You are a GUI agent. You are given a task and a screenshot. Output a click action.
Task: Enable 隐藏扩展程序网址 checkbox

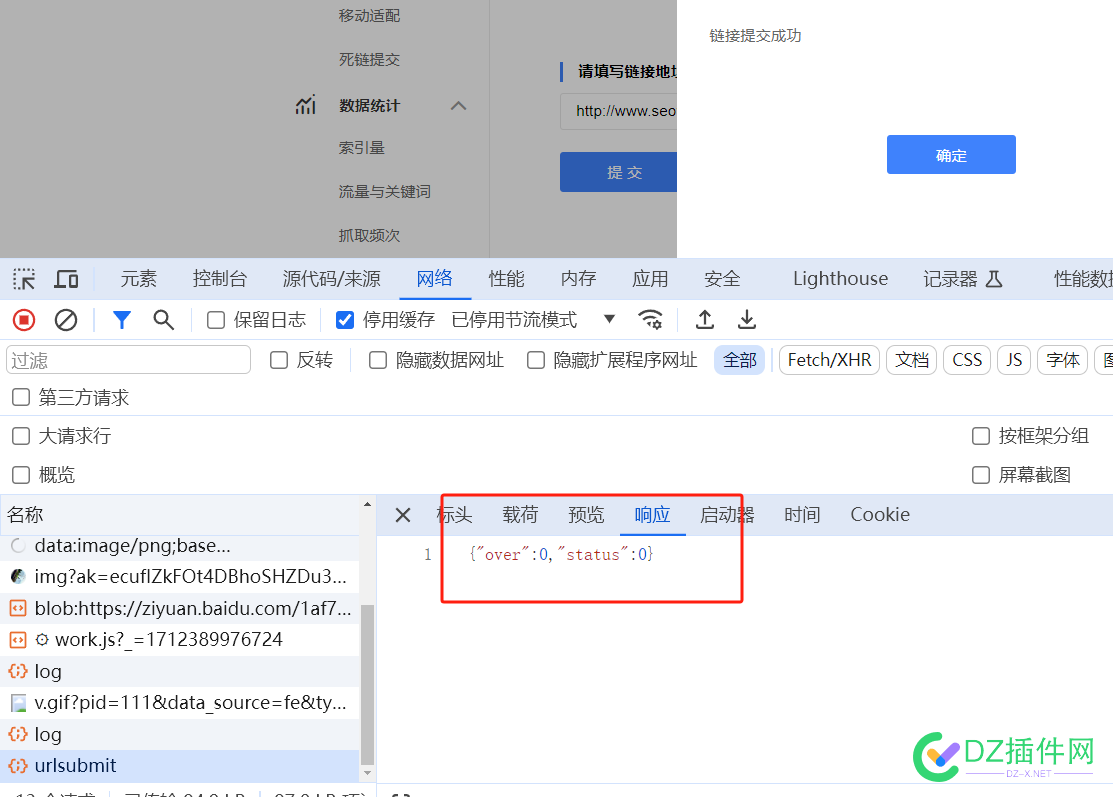pyautogui.click(x=536, y=361)
